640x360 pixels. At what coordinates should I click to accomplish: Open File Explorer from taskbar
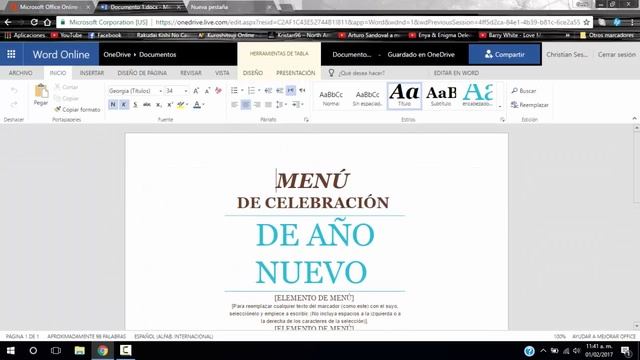80,351
